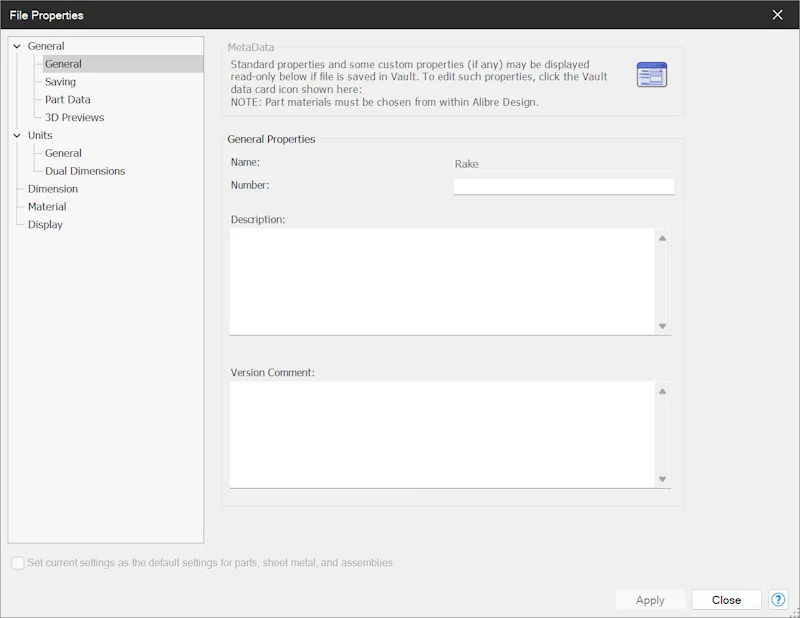
Task: Click inside the Version Comment text area
Action: coord(442,434)
